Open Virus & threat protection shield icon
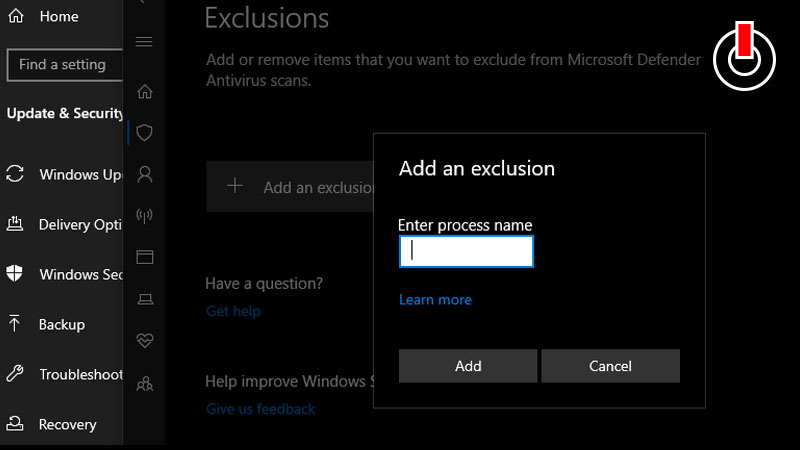800x450 pixels. tap(145, 133)
